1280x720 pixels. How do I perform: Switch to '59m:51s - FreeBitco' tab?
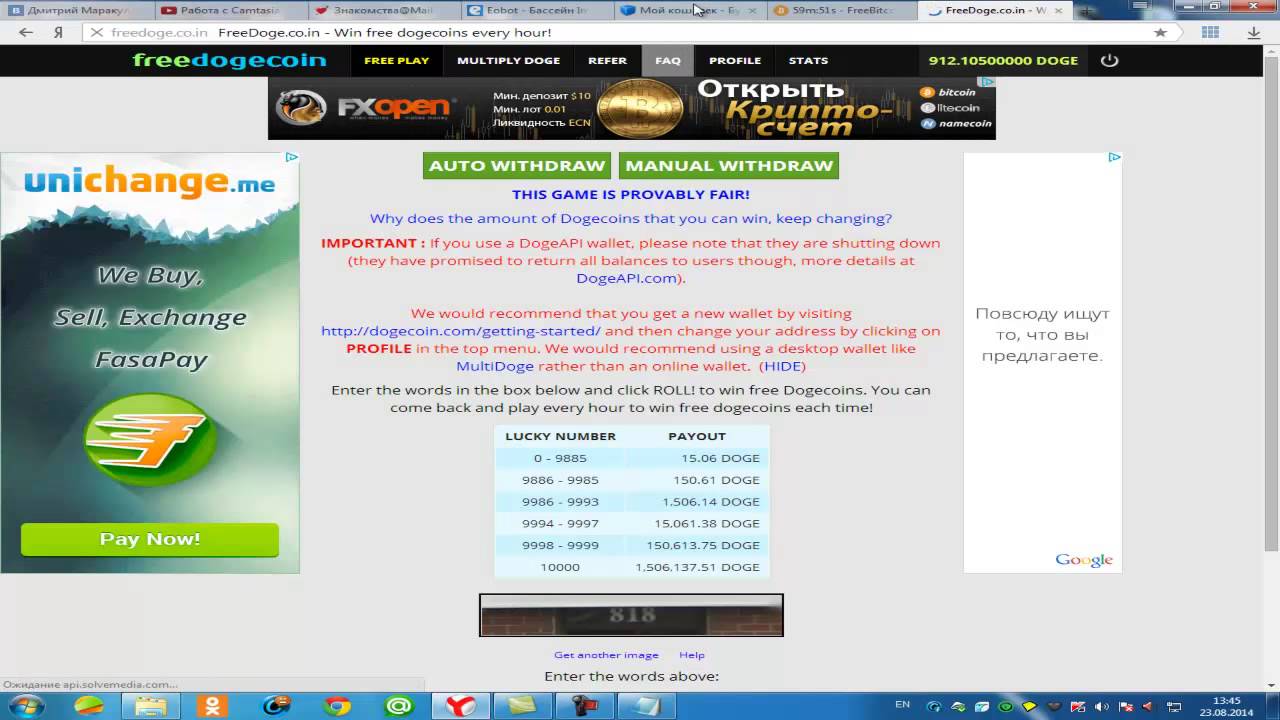(x=843, y=10)
